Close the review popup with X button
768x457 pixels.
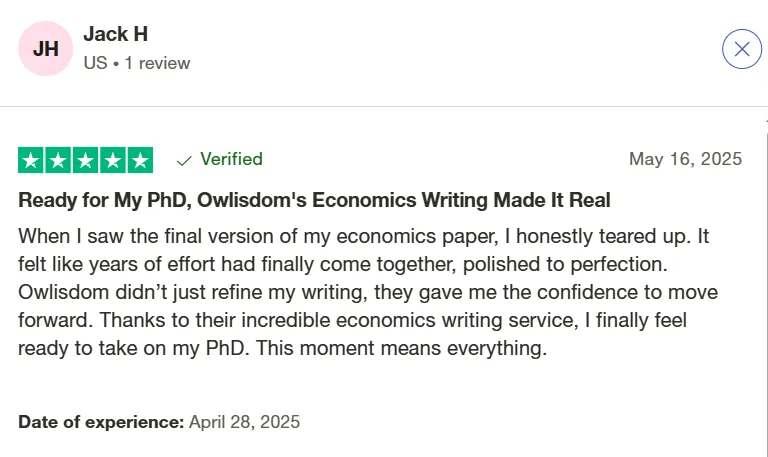[742, 49]
